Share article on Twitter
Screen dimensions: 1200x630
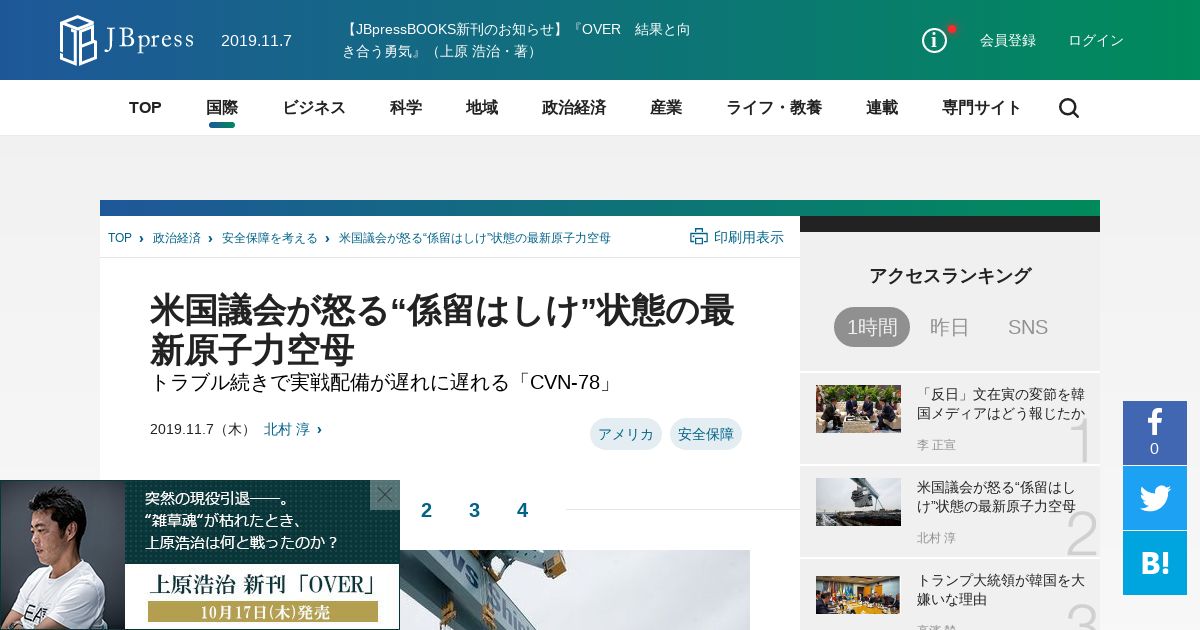click(x=1155, y=498)
